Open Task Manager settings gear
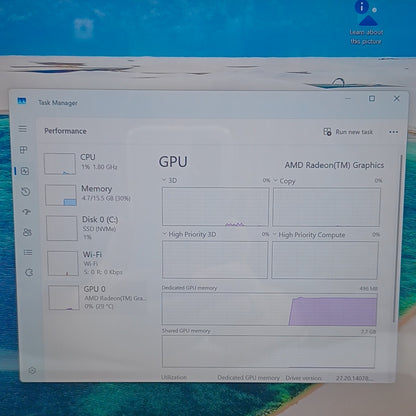 click(32, 370)
